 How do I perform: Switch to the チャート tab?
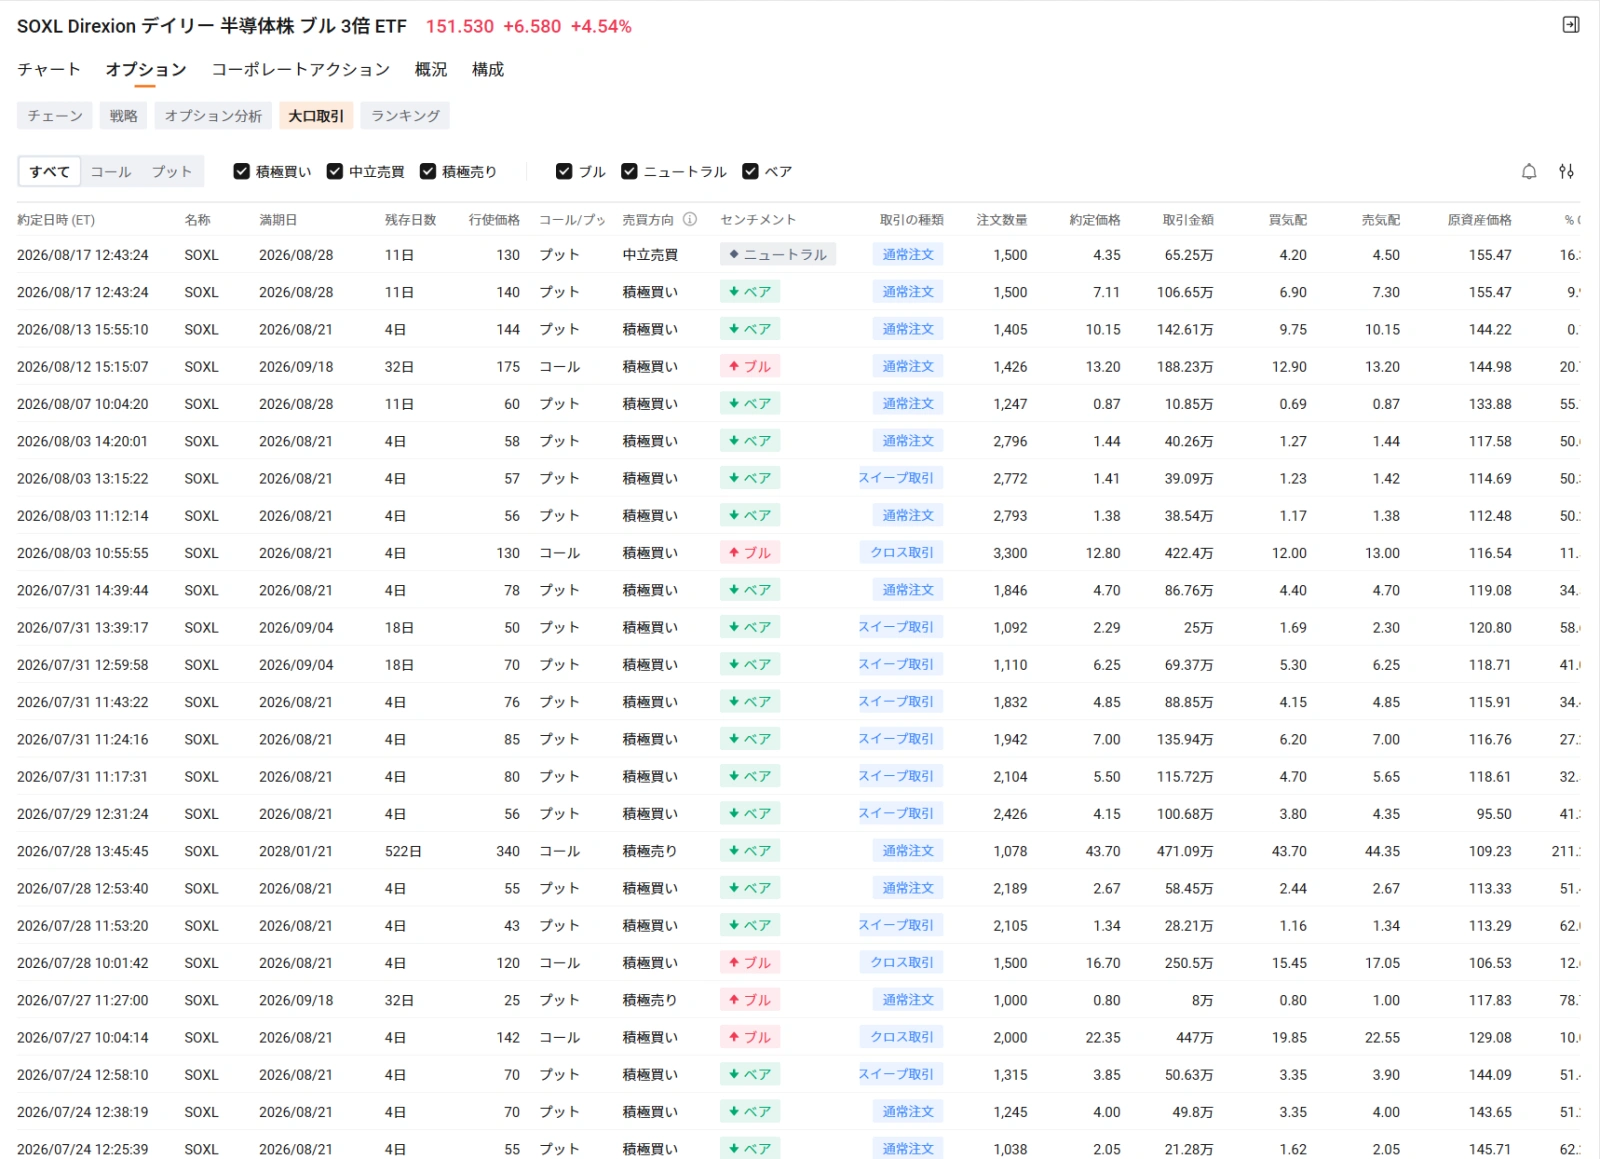click(x=48, y=69)
